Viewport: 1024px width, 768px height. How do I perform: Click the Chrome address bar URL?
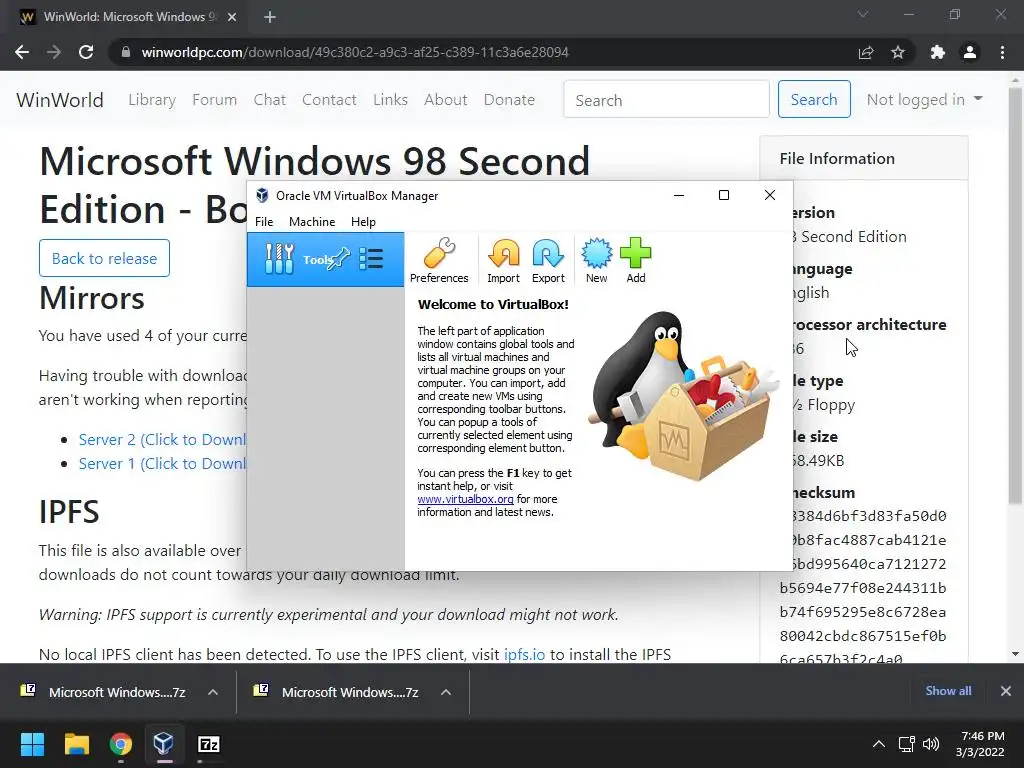point(355,52)
